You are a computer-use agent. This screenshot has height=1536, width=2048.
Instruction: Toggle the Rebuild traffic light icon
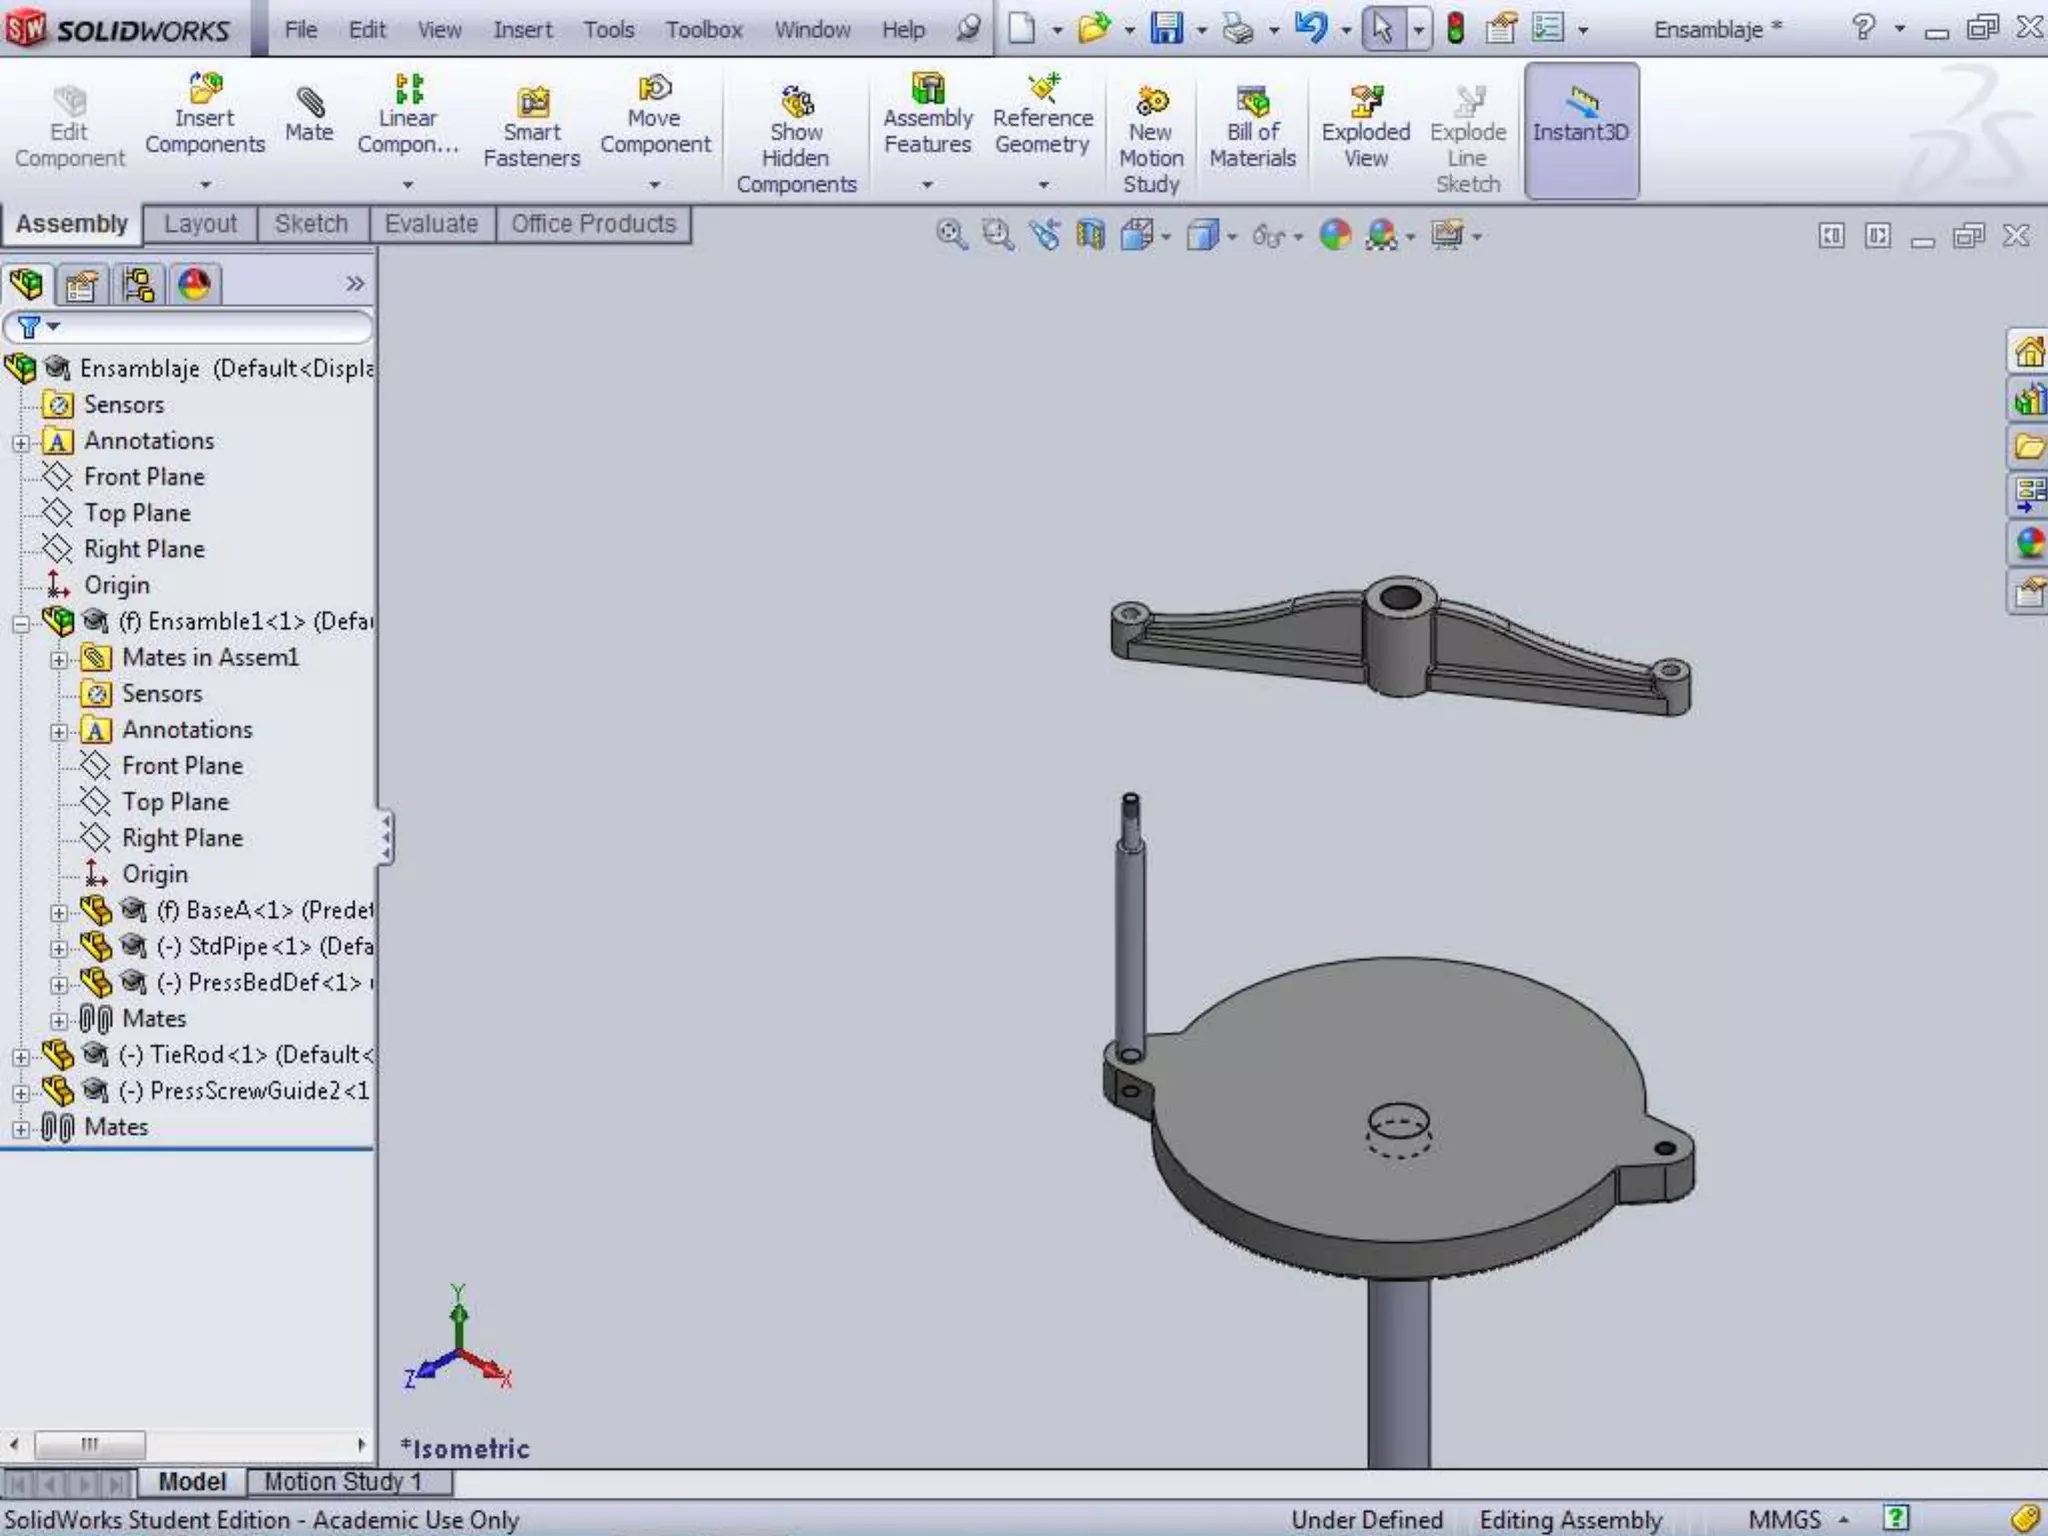(x=1456, y=28)
